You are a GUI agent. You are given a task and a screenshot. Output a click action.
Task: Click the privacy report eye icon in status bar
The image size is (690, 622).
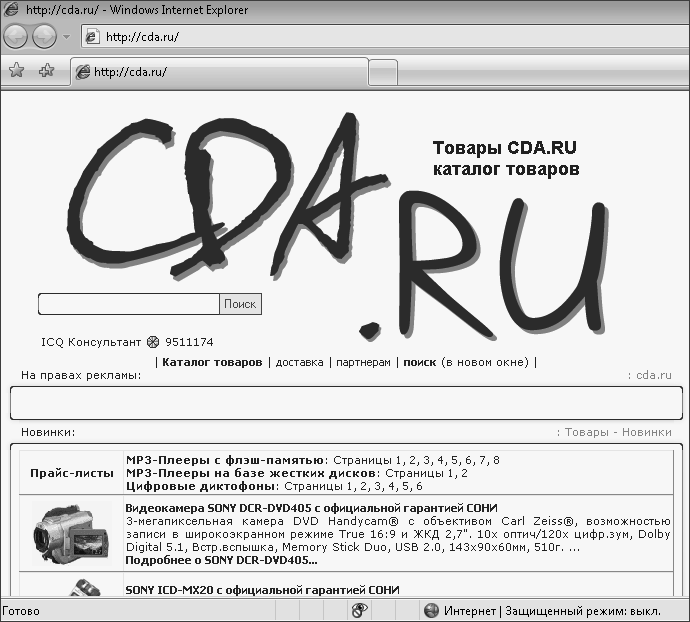357,610
